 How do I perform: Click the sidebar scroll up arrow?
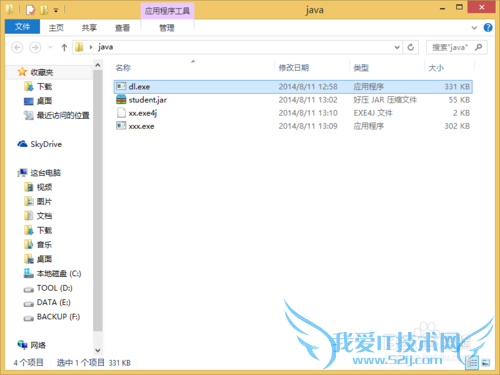(x=98, y=65)
